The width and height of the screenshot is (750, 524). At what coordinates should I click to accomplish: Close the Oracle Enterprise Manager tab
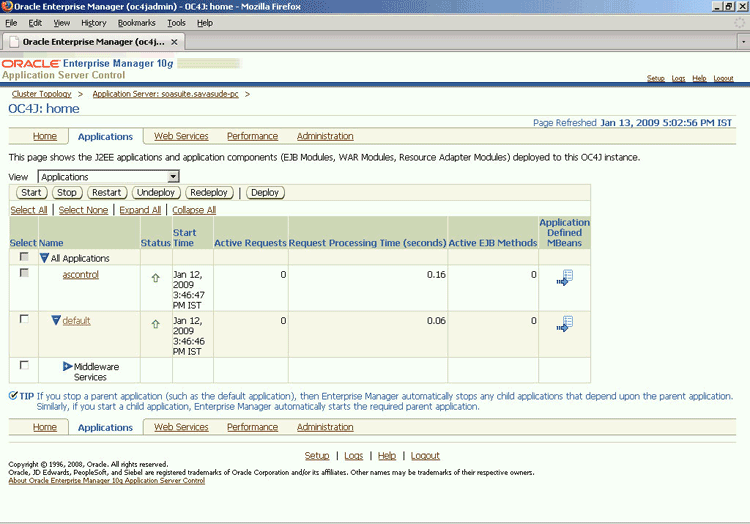(175, 42)
